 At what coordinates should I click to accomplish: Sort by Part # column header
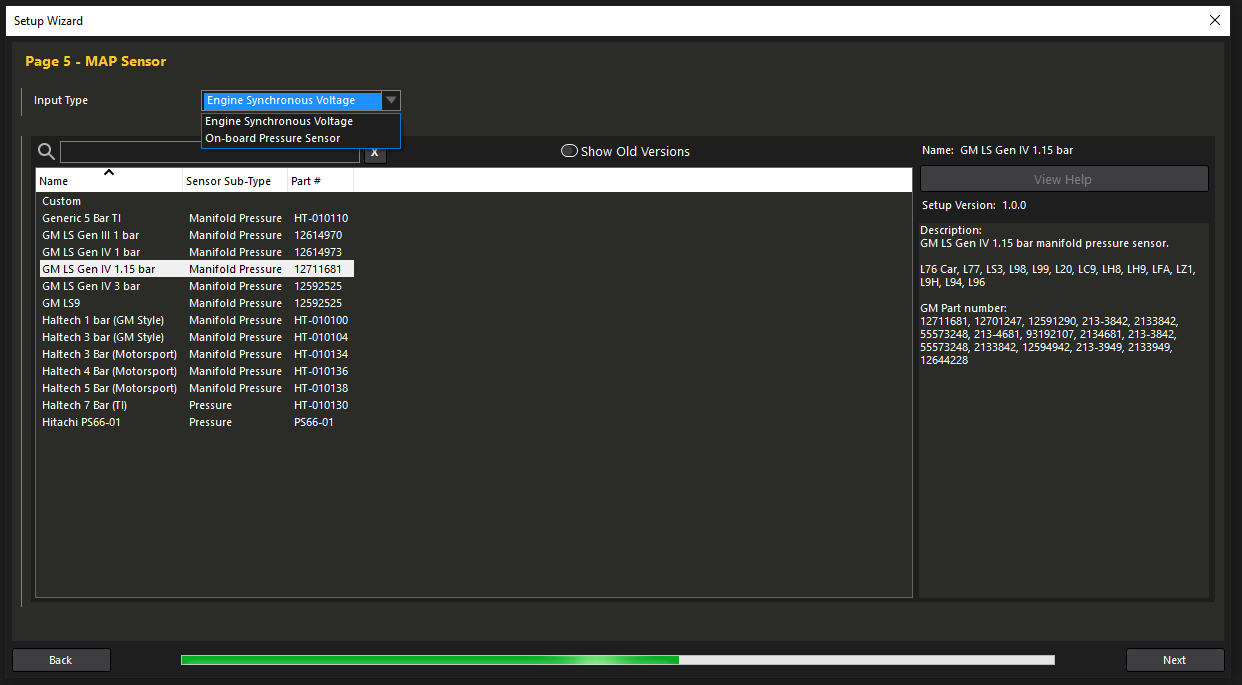tap(320, 181)
